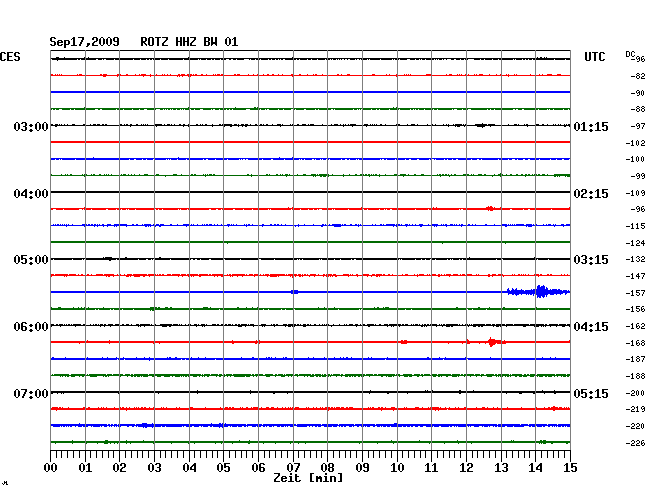The image size is (650, 494).
Task: Click the UTC column header
Action: (594, 57)
